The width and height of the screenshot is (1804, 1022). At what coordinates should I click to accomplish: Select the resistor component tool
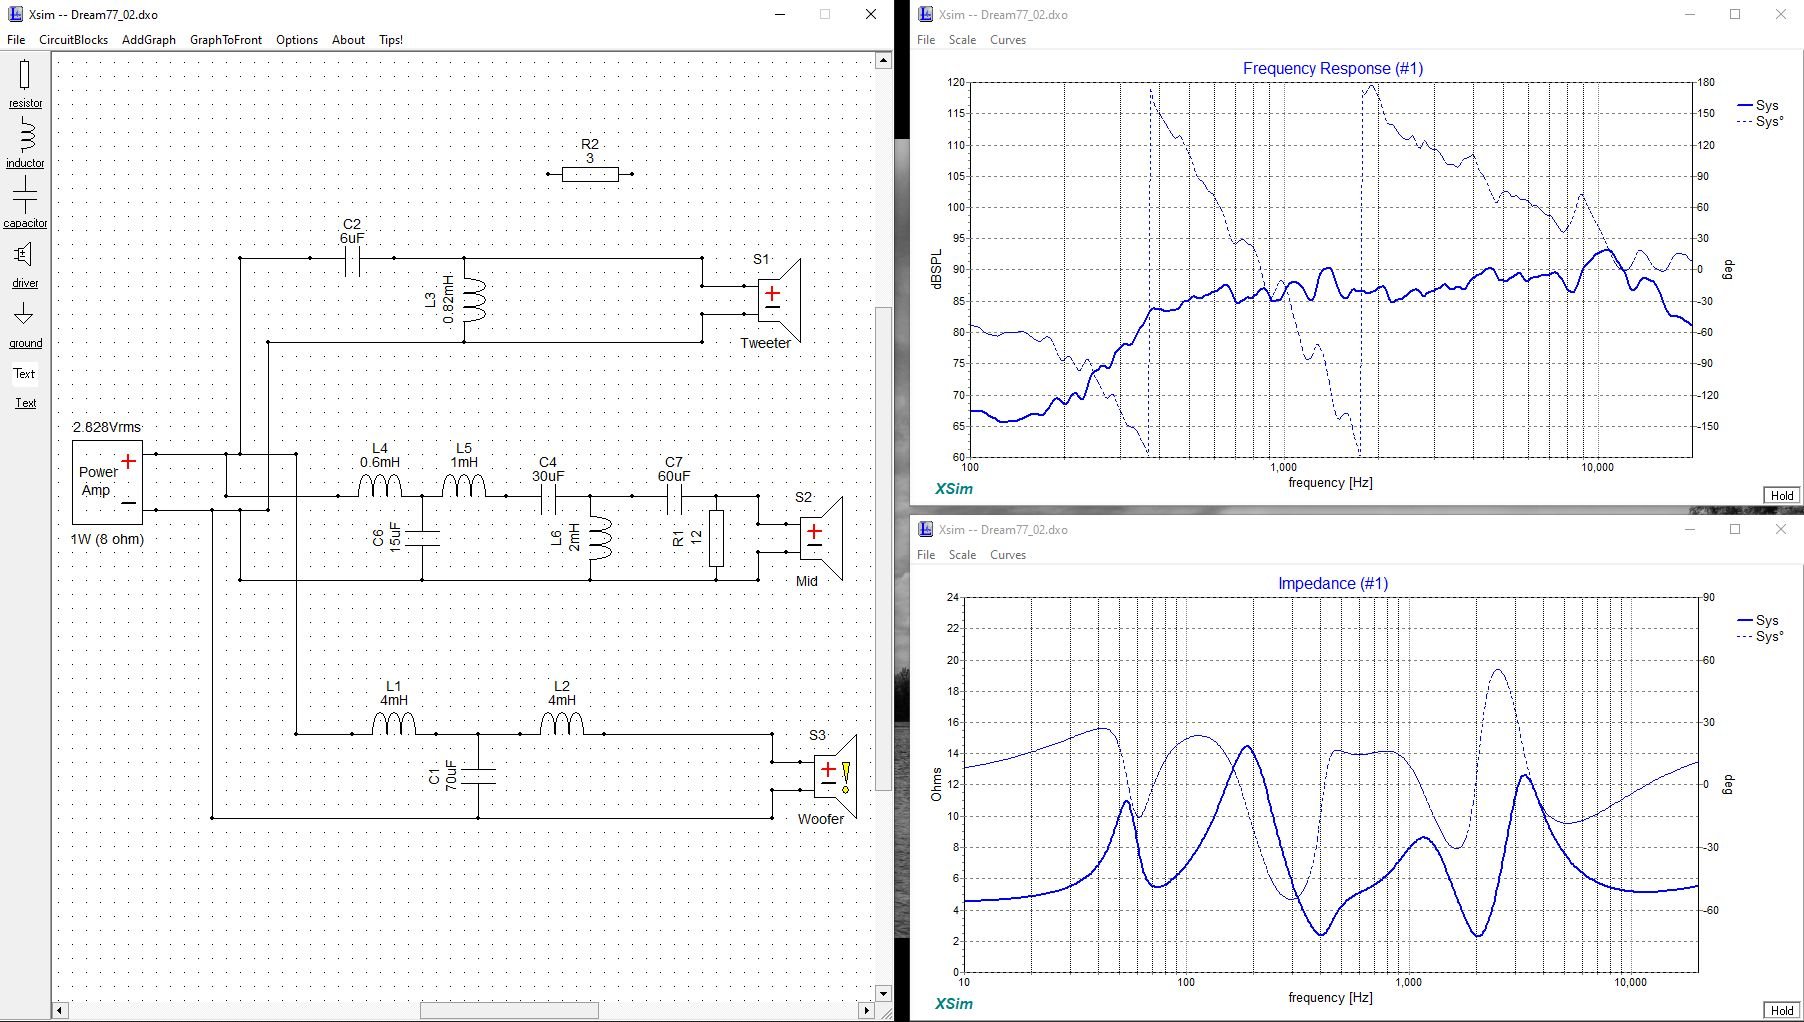pos(25,83)
